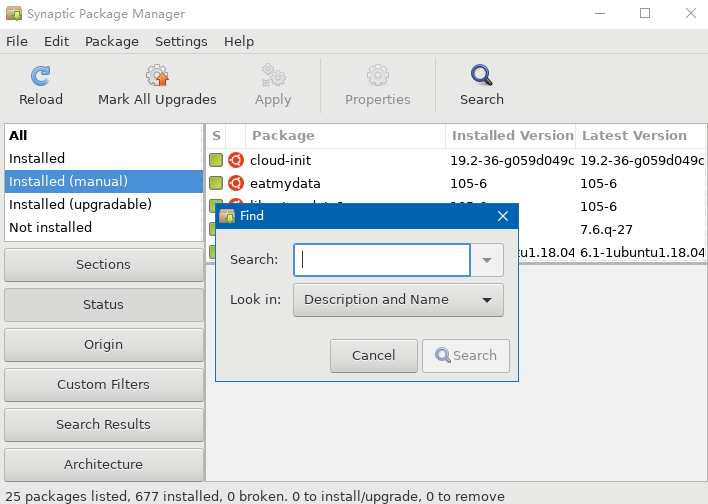Sort by Installed Version column header
Viewport: 708px width, 504px height.
tap(511, 136)
